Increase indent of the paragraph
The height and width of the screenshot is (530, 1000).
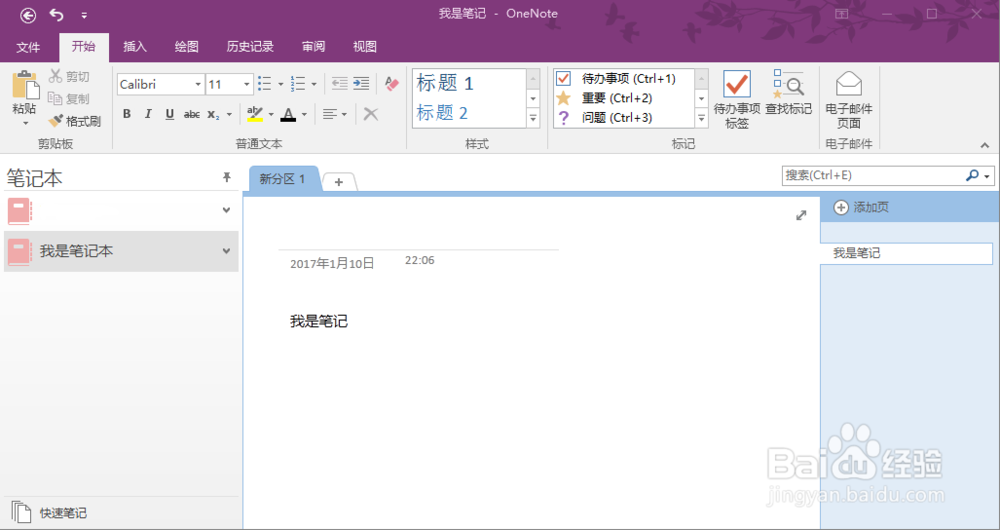coord(361,84)
